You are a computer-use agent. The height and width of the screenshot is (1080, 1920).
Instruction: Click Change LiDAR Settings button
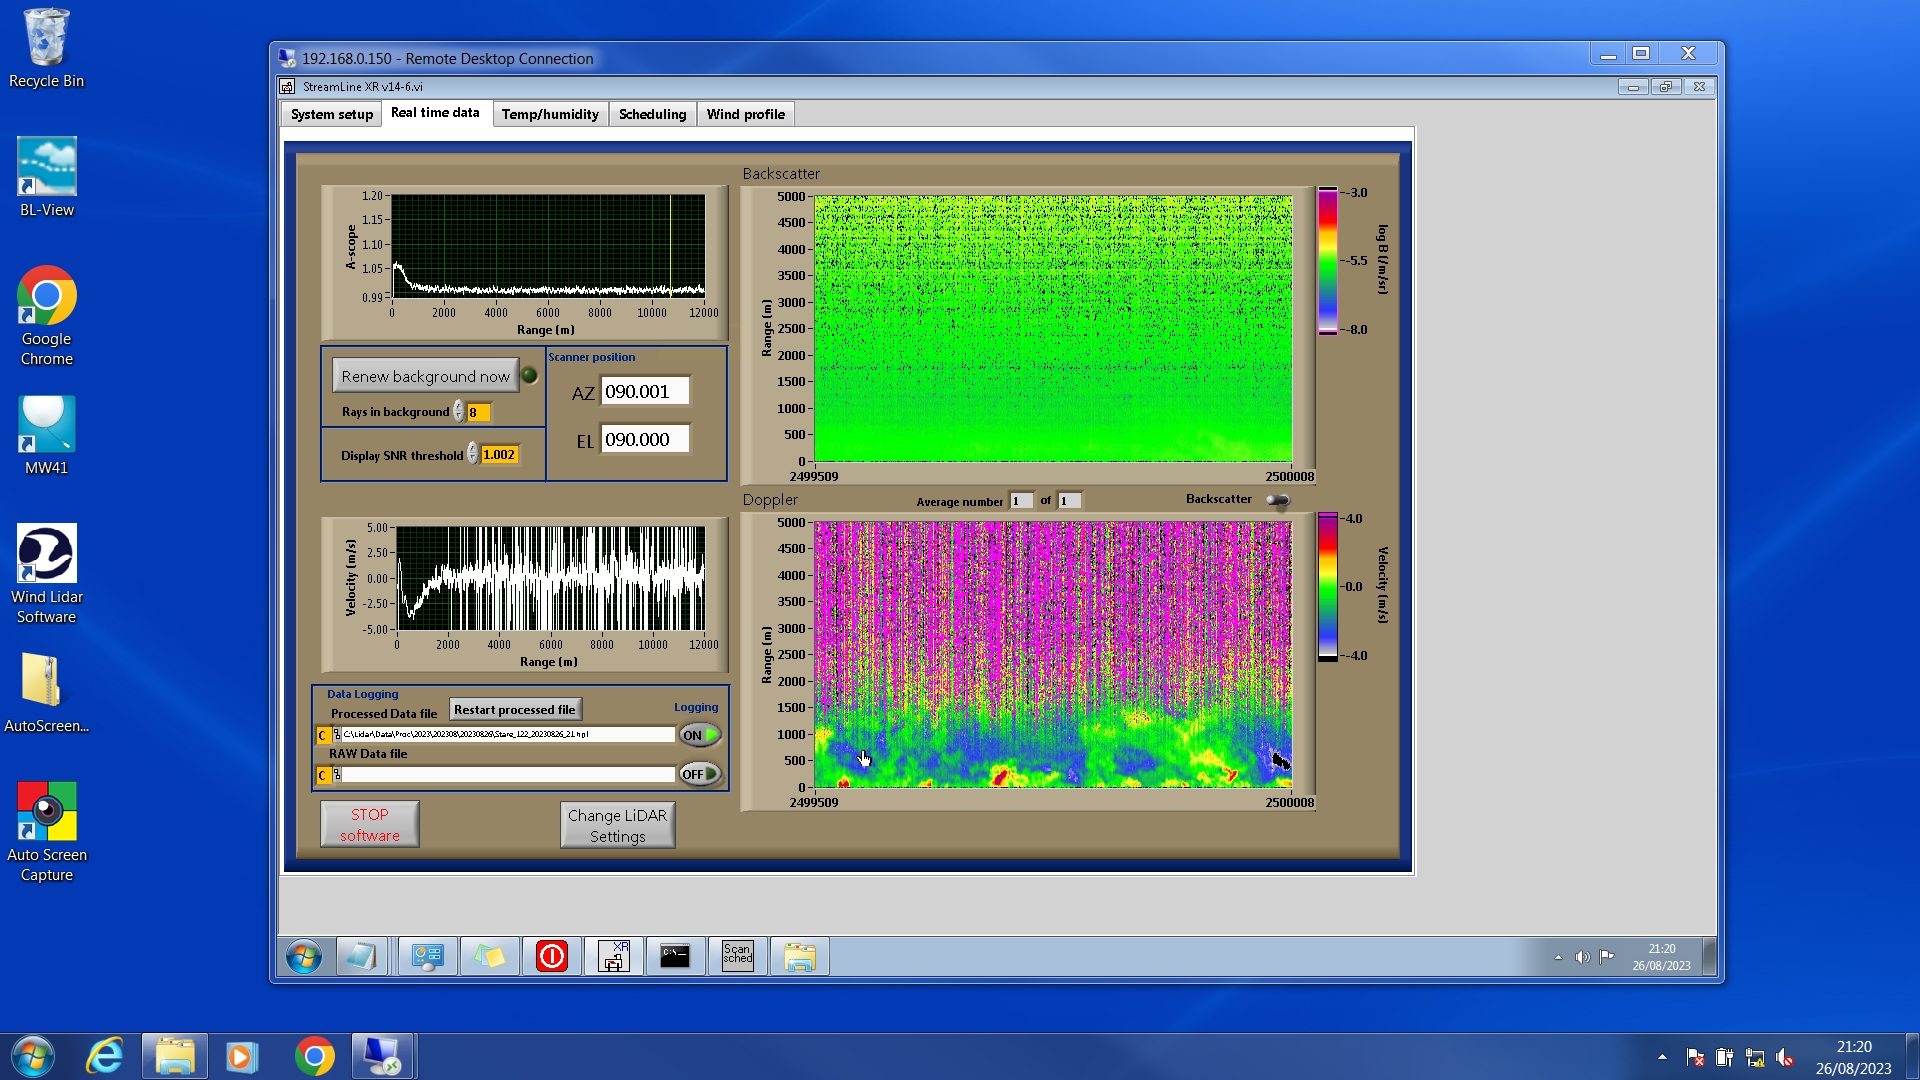(x=617, y=825)
